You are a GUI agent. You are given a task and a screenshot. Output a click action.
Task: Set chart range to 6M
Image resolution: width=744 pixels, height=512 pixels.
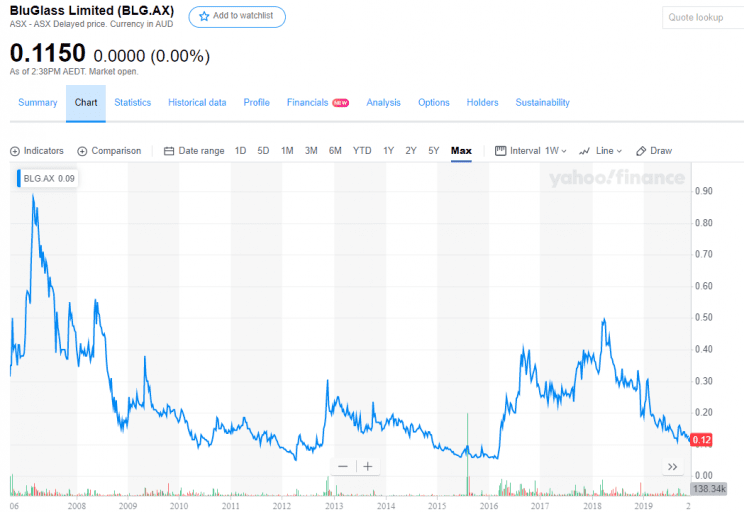click(x=335, y=151)
